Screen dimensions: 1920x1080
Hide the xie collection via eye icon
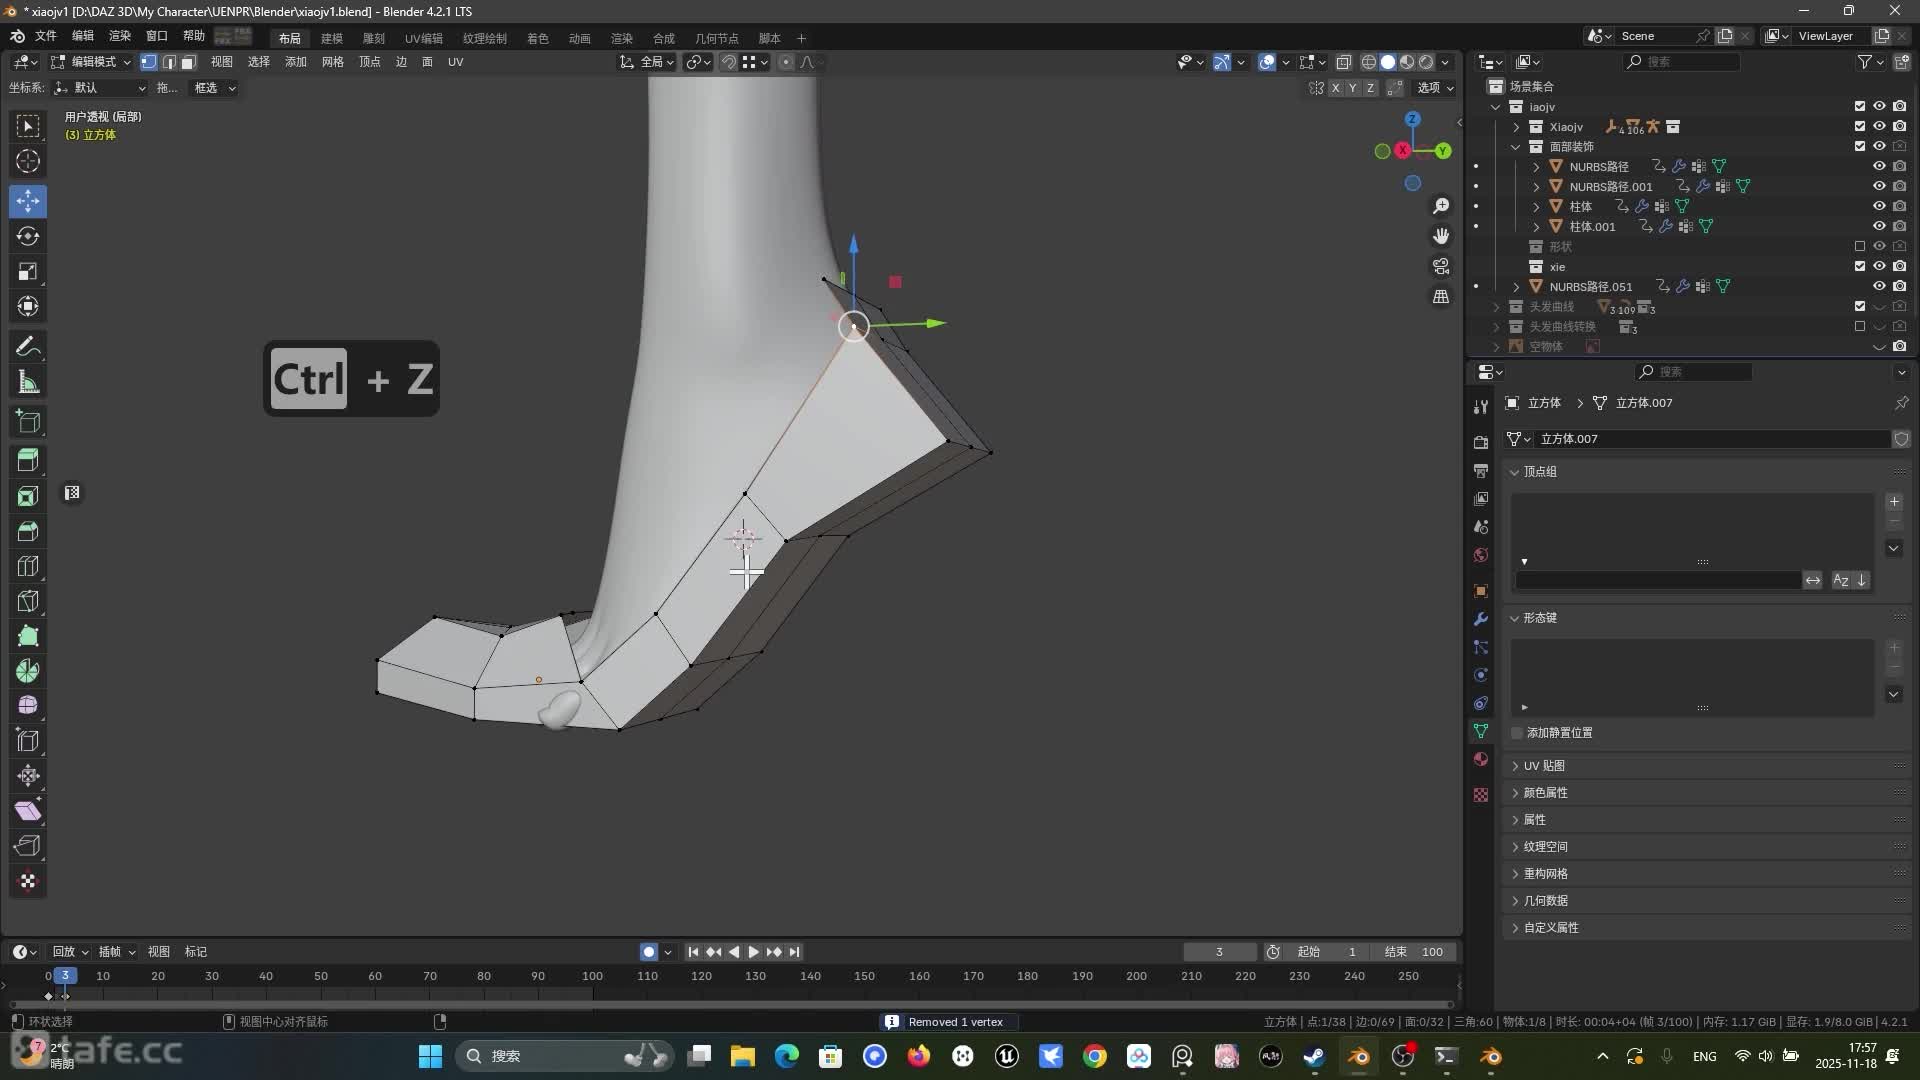pyautogui.click(x=1879, y=267)
